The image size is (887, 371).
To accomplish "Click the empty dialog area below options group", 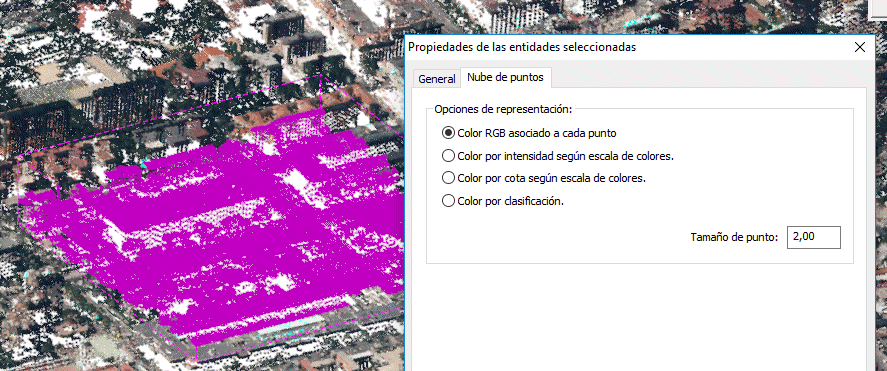I will pos(639,317).
